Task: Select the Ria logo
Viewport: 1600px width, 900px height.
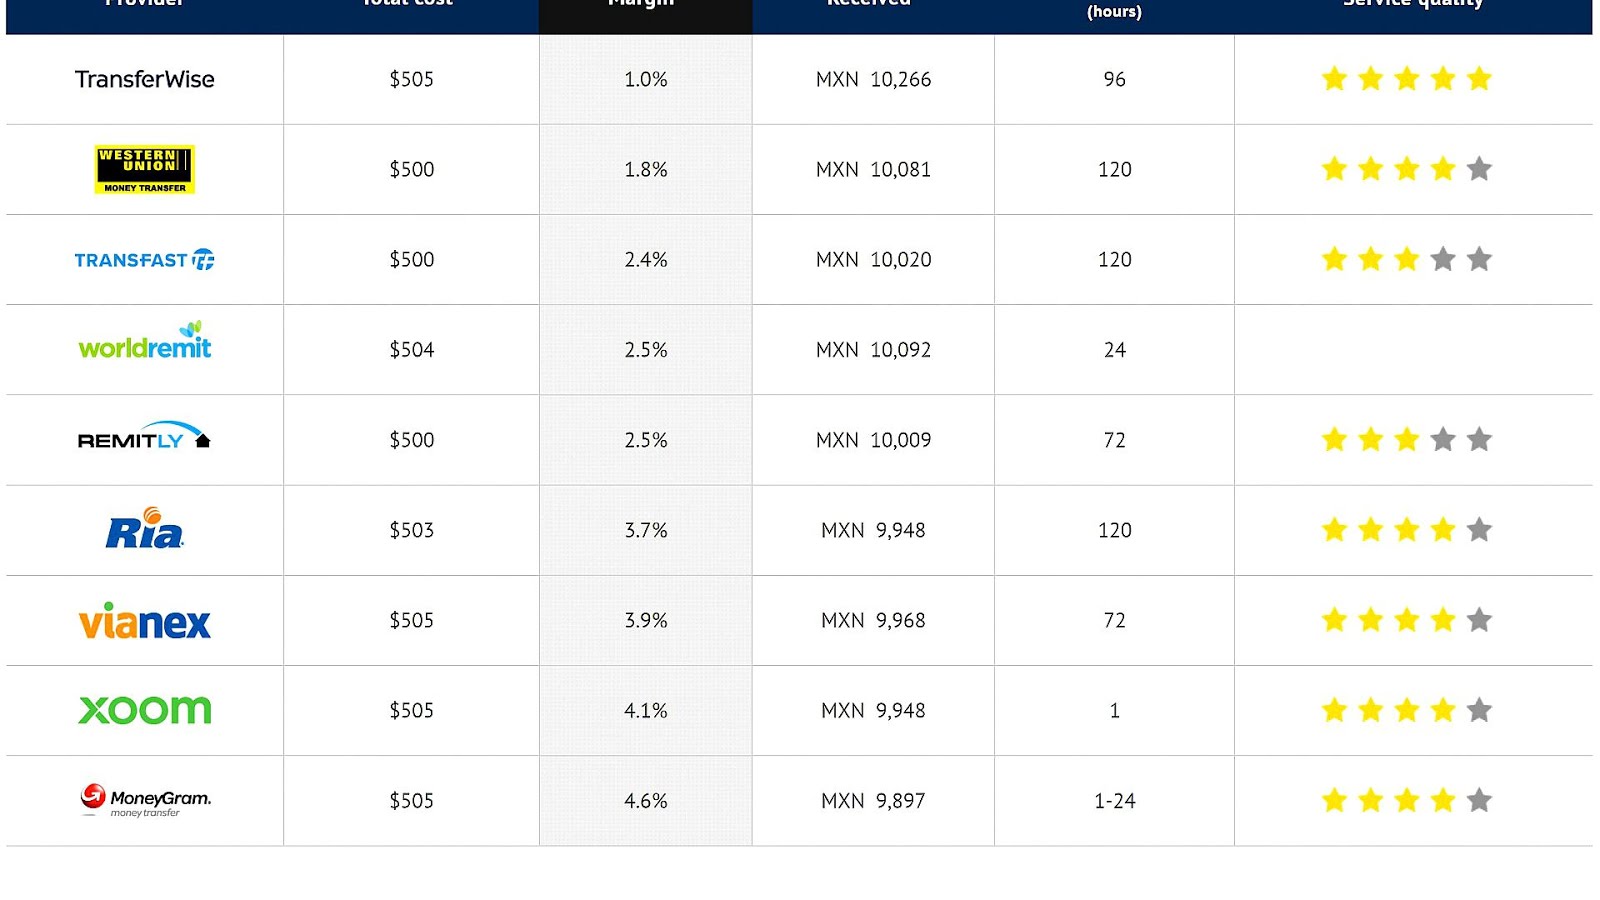Action: click(145, 529)
